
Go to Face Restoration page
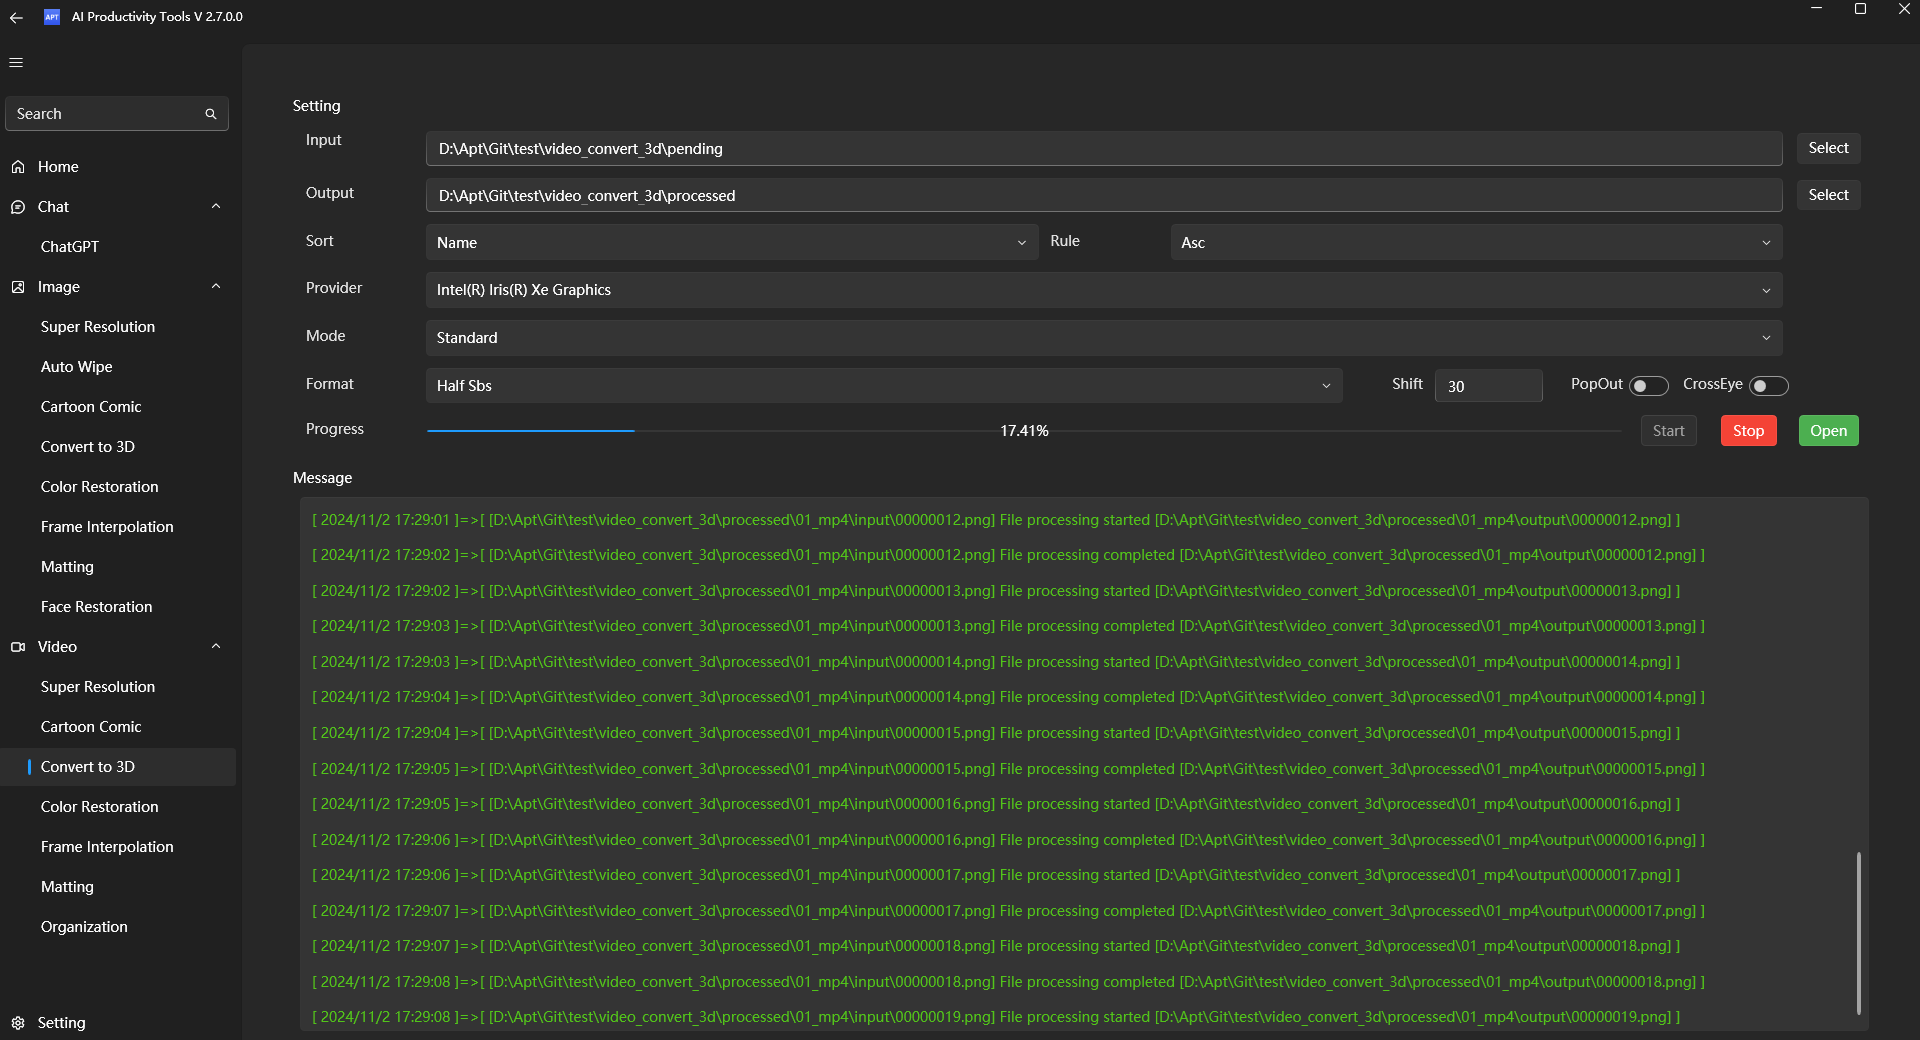[96, 607]
